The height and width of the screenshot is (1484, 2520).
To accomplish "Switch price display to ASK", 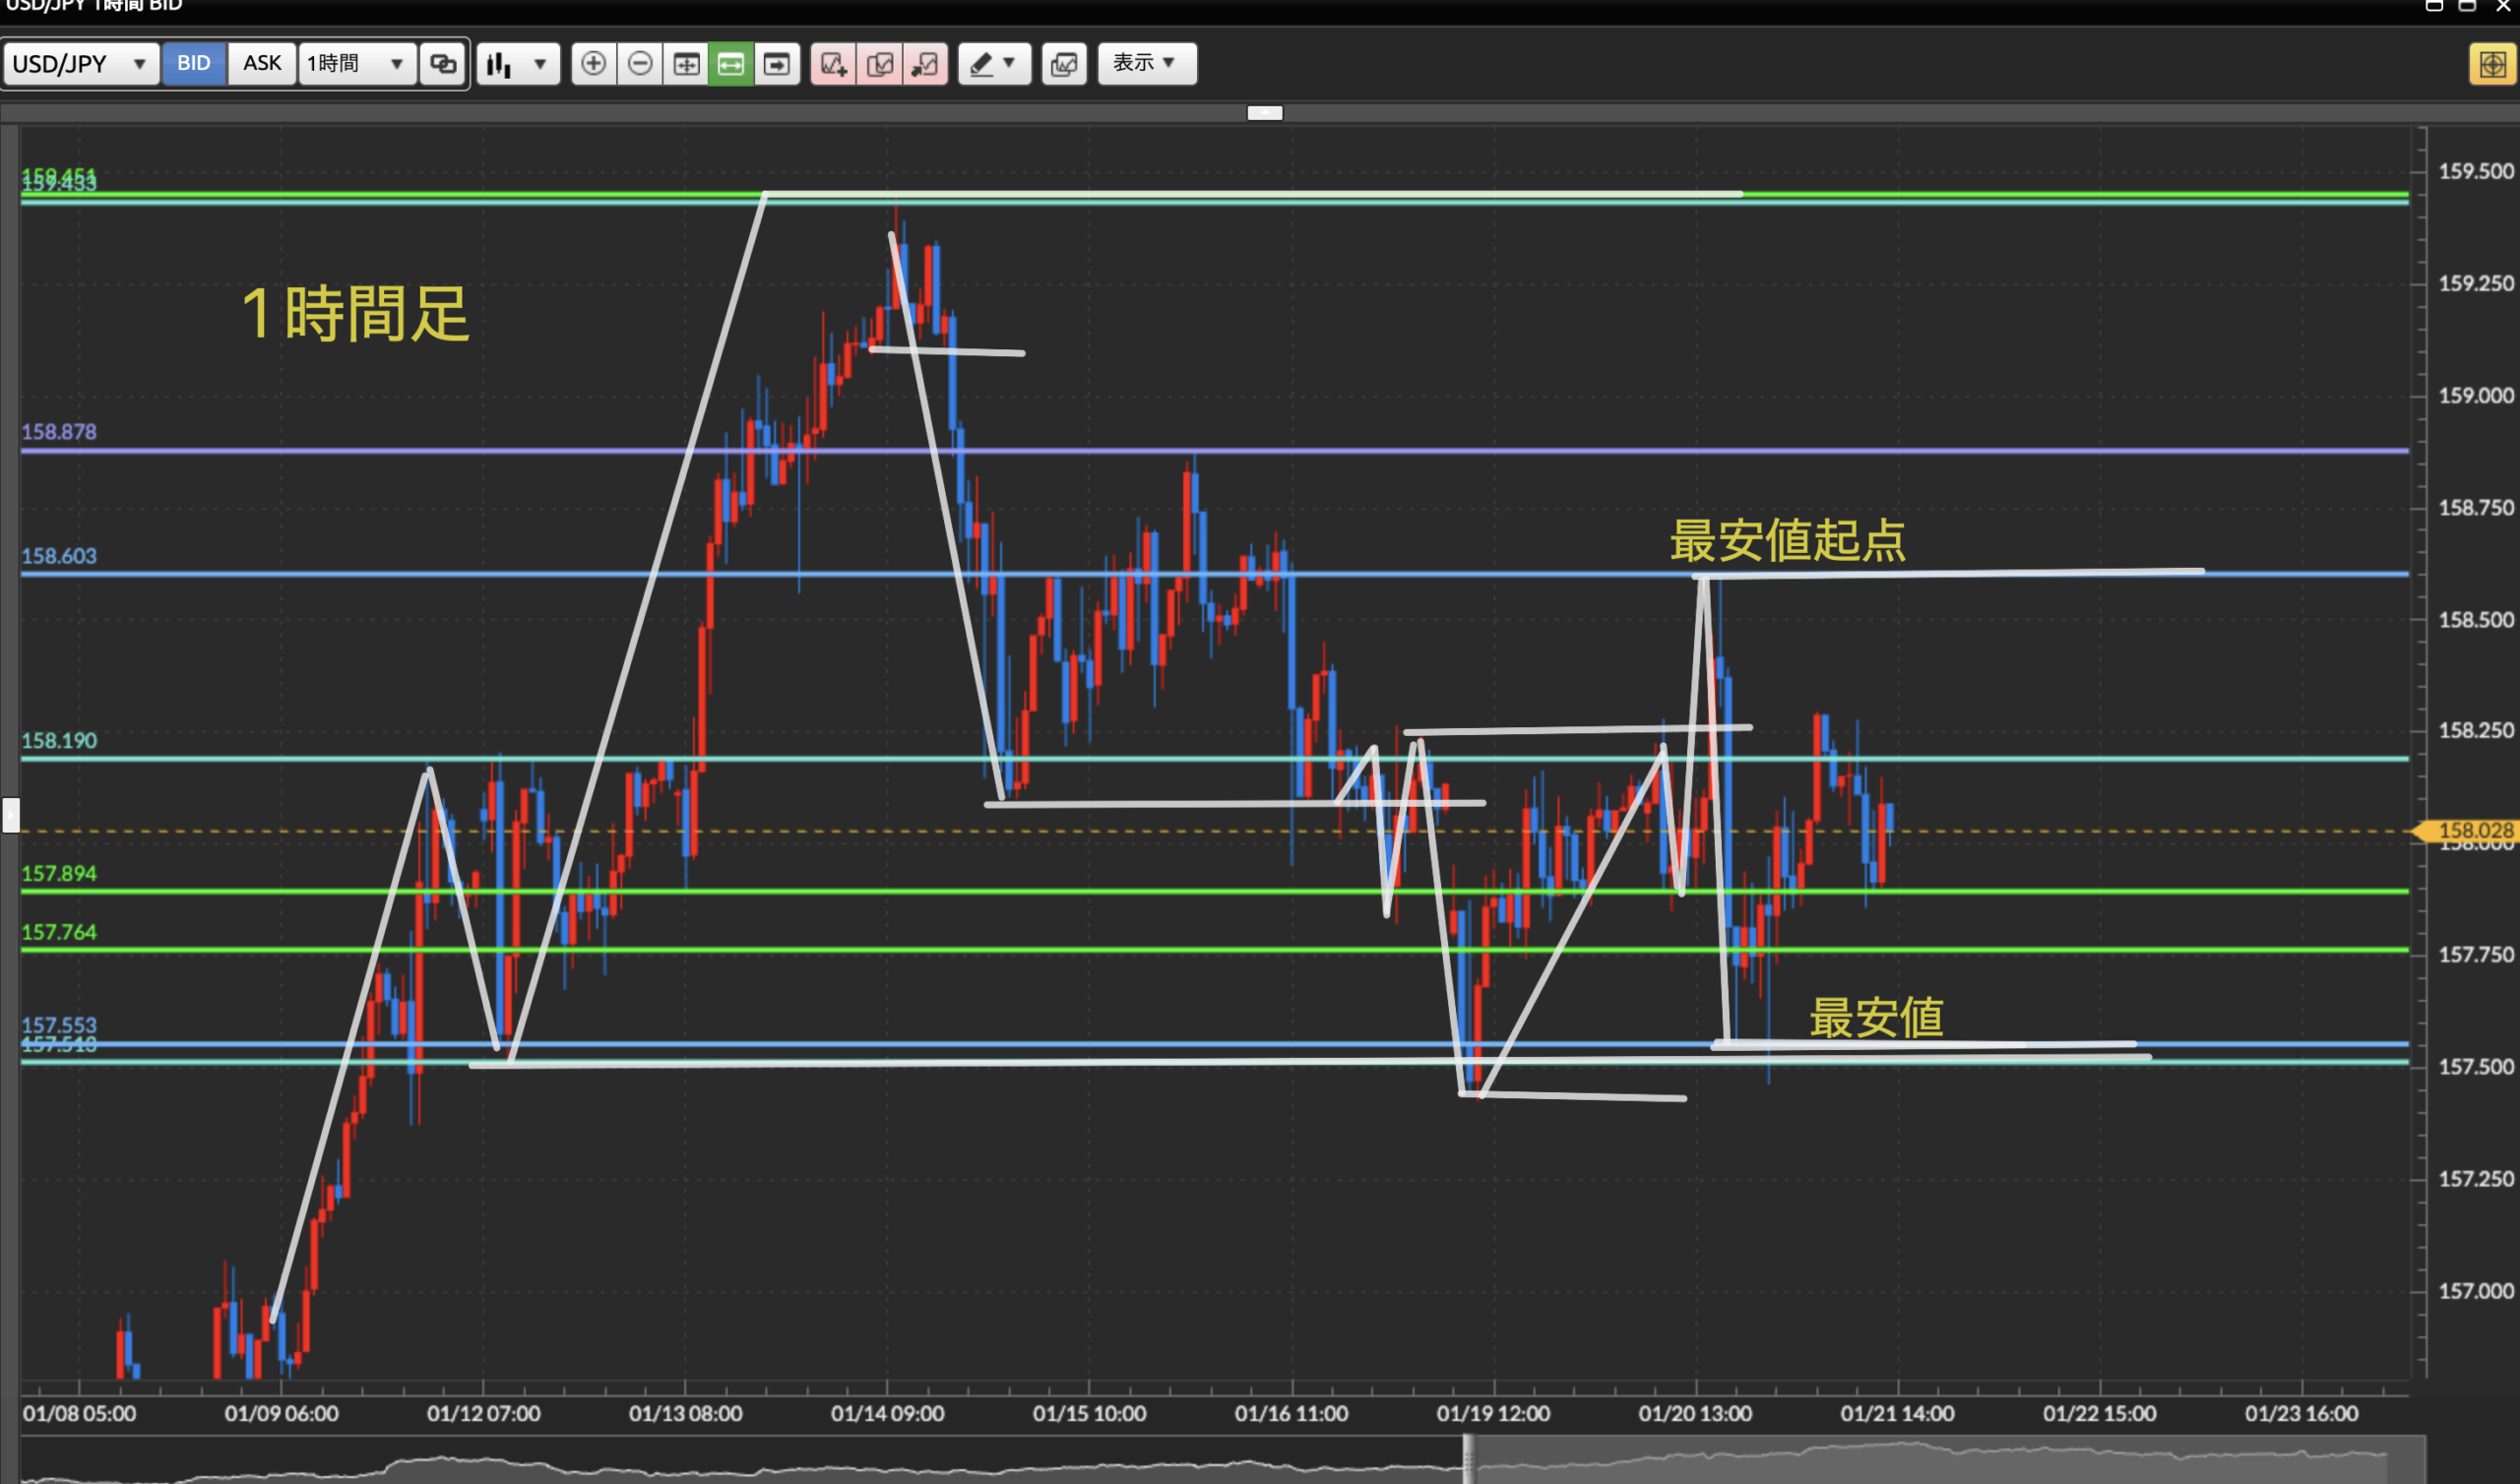I will [262, 63].
